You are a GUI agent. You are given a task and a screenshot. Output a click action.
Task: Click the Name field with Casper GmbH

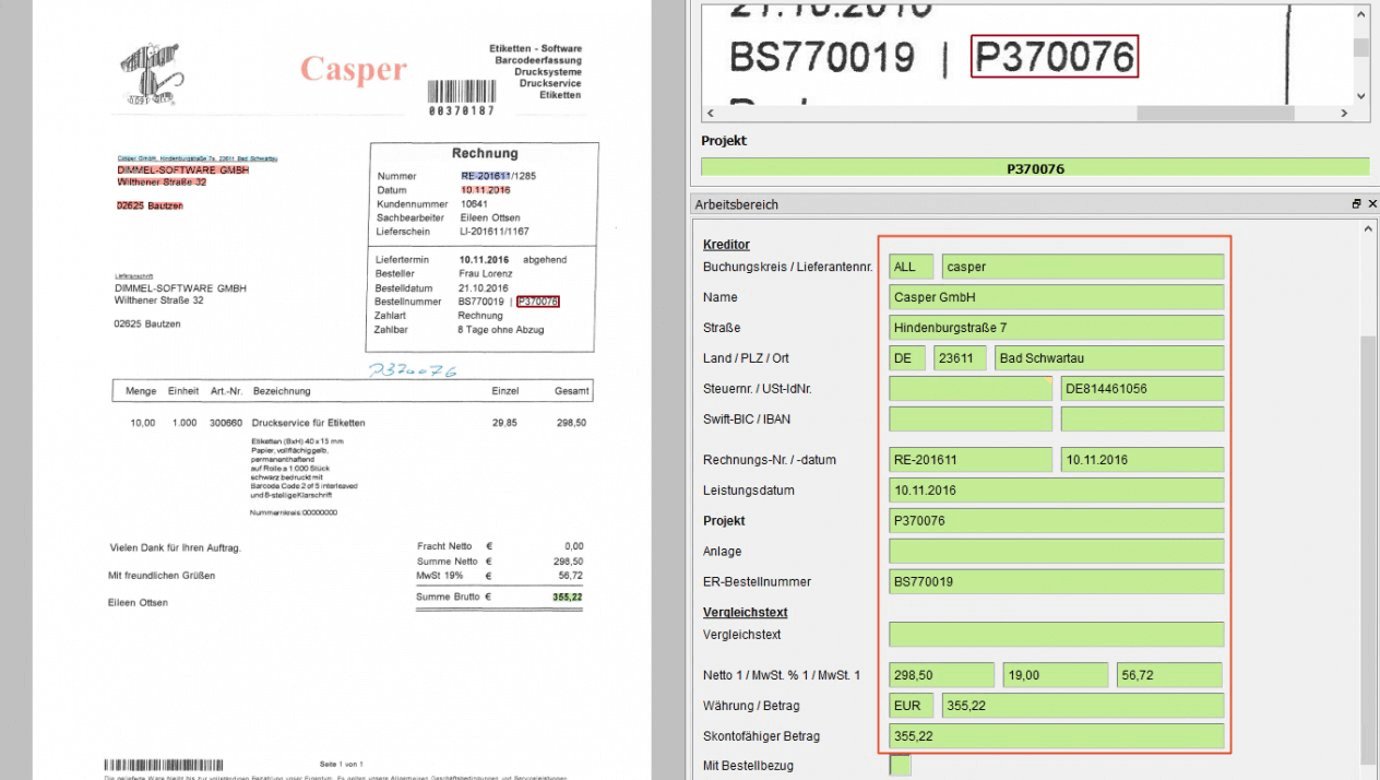(1056, 297)
